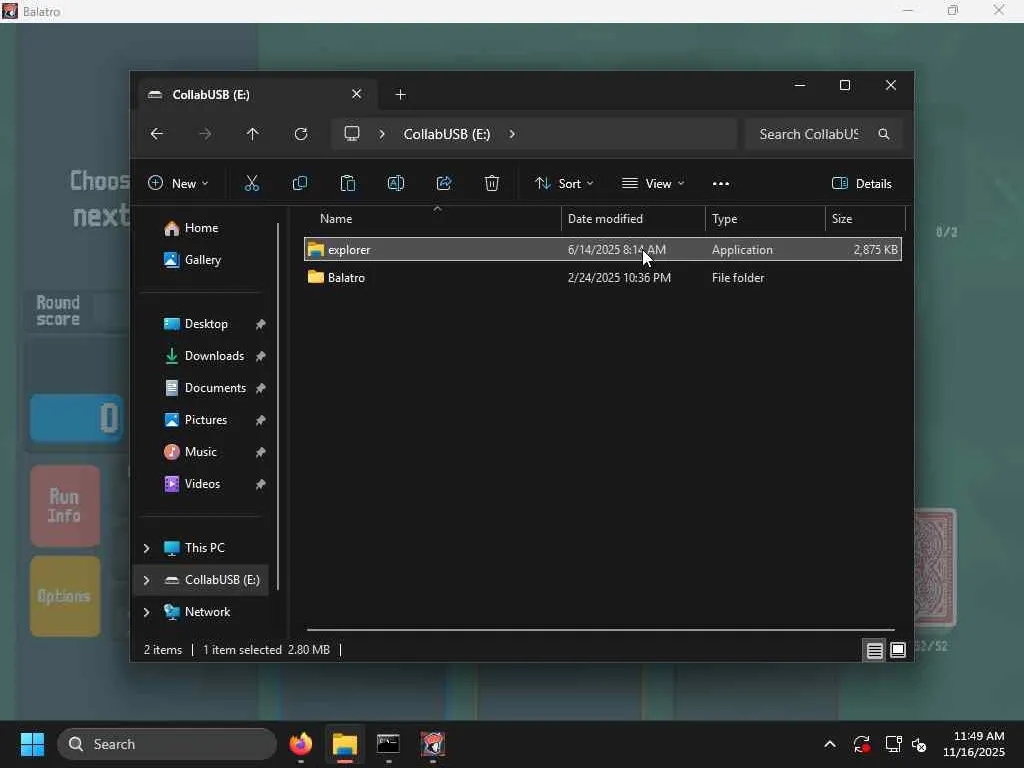Click the Windows taskbar Search box
The height and width of the screenshot is (768, 1024).
tap(167, 744)
